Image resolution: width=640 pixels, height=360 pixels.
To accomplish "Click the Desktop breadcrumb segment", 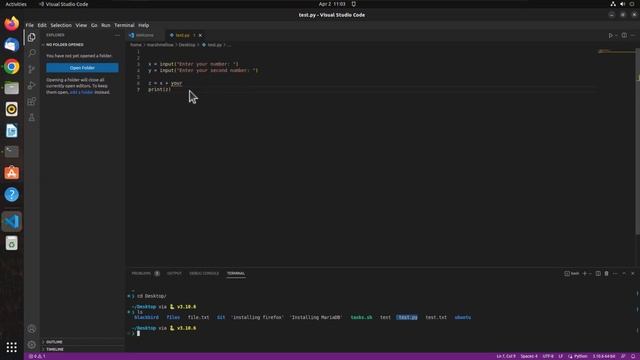I will tap(187, 45).
